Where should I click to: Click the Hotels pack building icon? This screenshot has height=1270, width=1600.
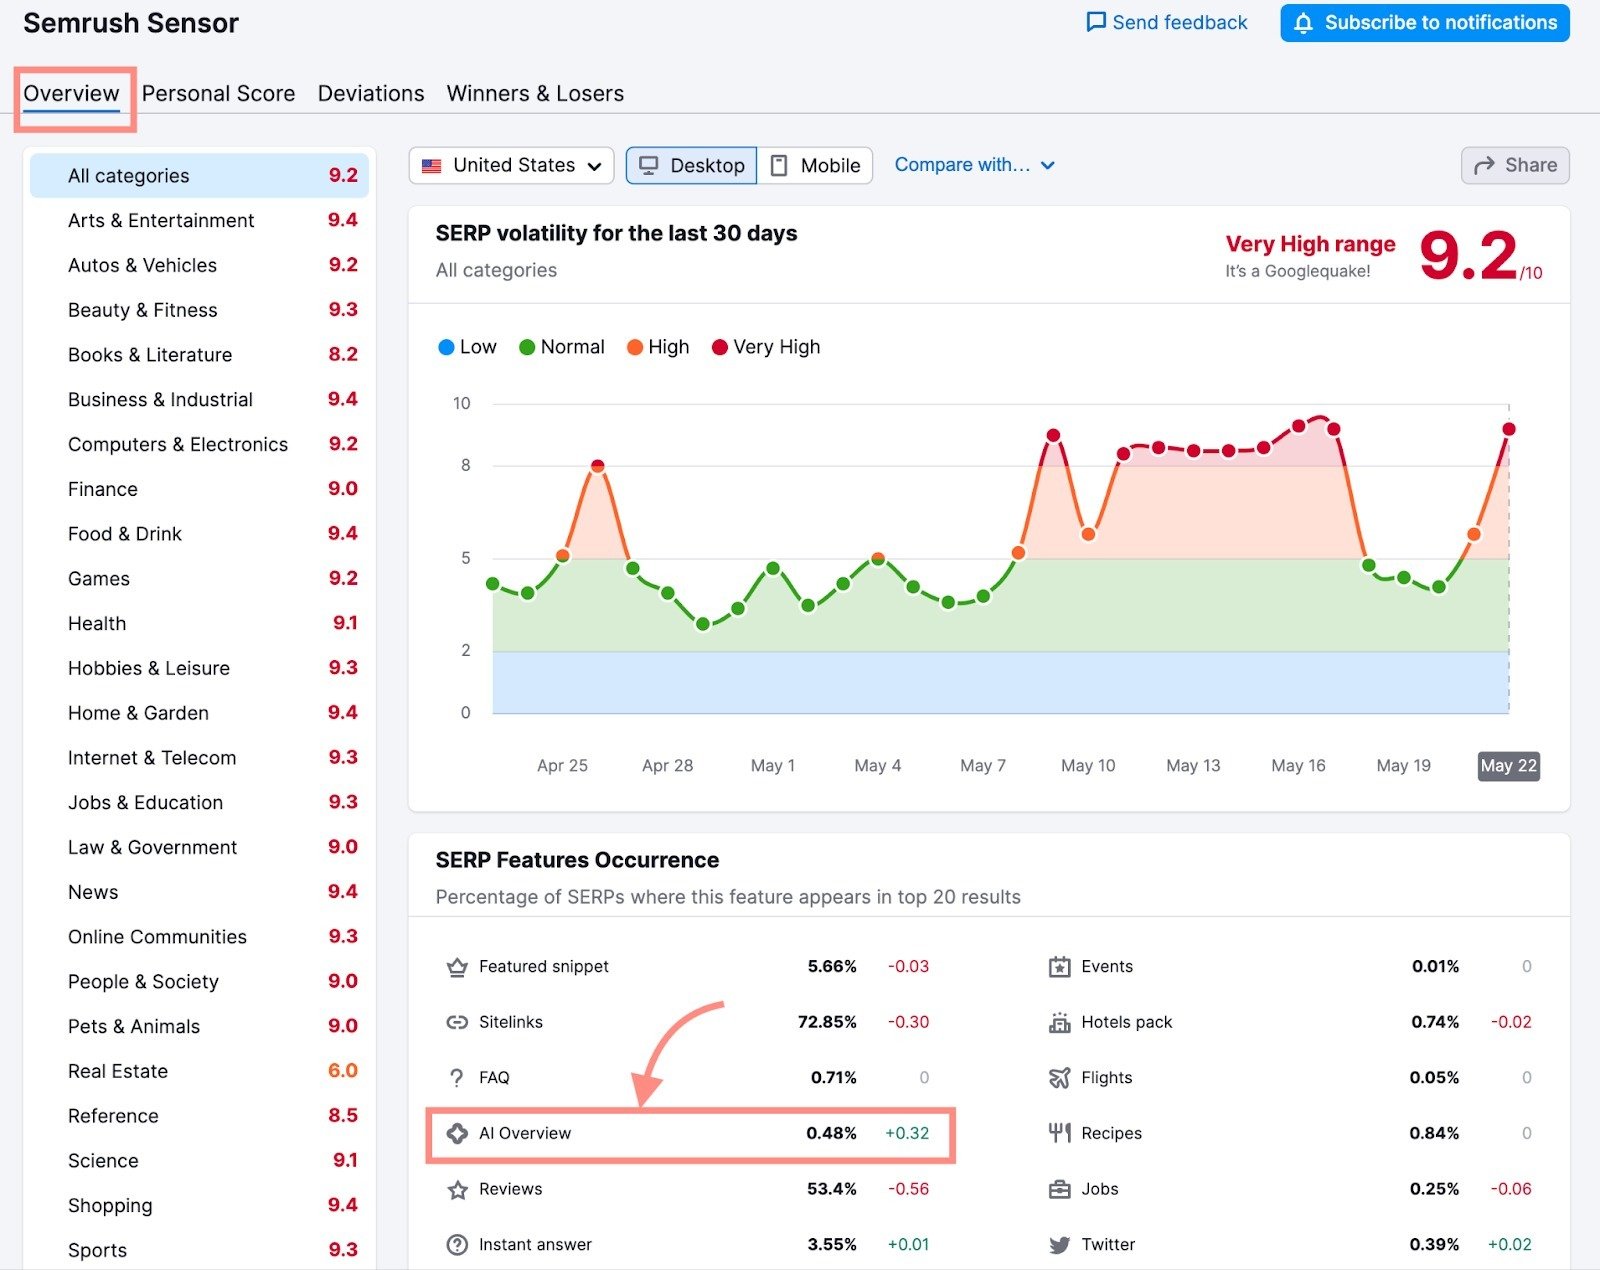[1058, 1022]
